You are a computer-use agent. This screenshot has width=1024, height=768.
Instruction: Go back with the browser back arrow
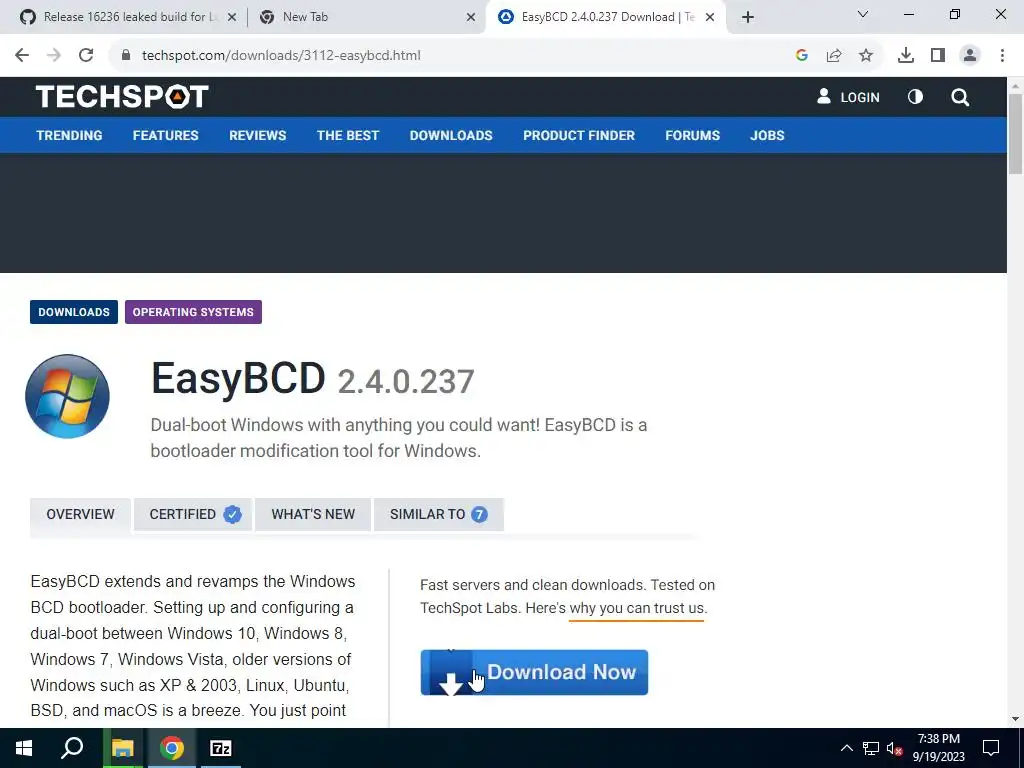pyautogui.click(x=22, y=56)
